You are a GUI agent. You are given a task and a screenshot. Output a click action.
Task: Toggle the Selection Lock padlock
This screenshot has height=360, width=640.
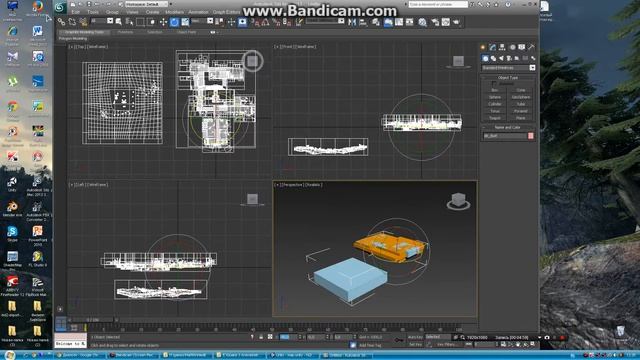coord(261,337)
